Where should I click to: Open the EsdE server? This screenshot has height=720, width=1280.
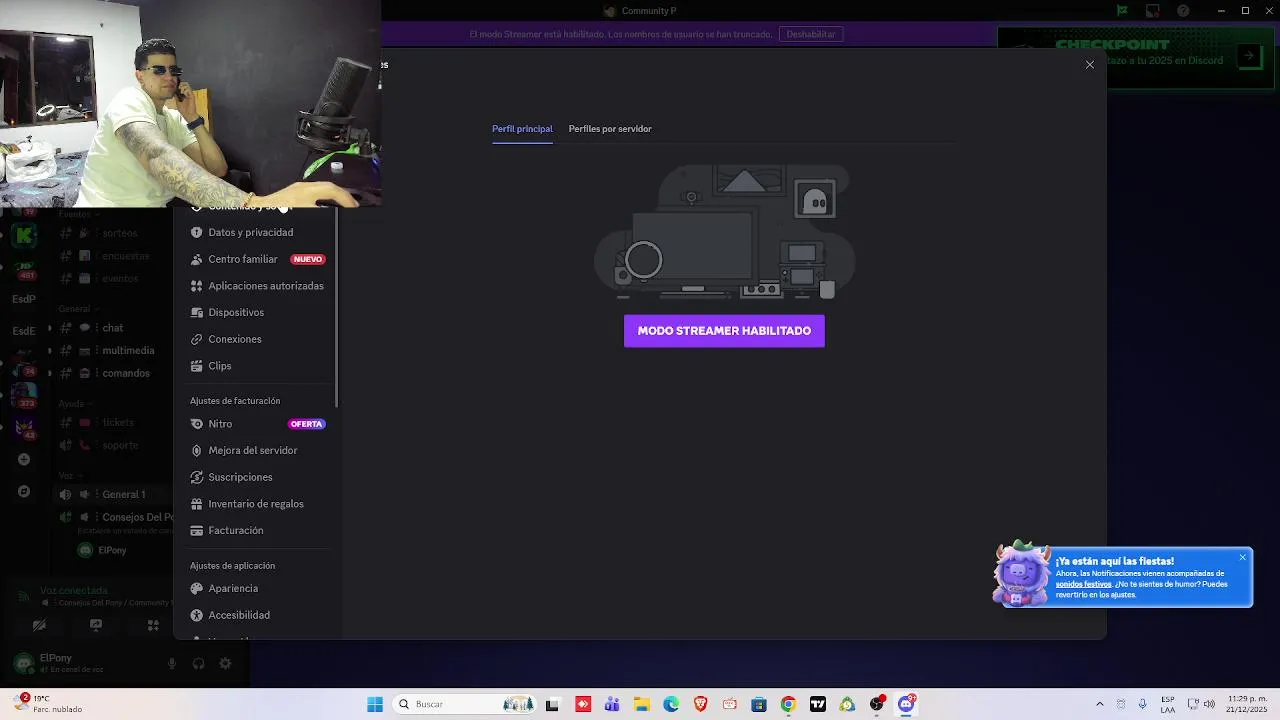[x=24, y=331]
